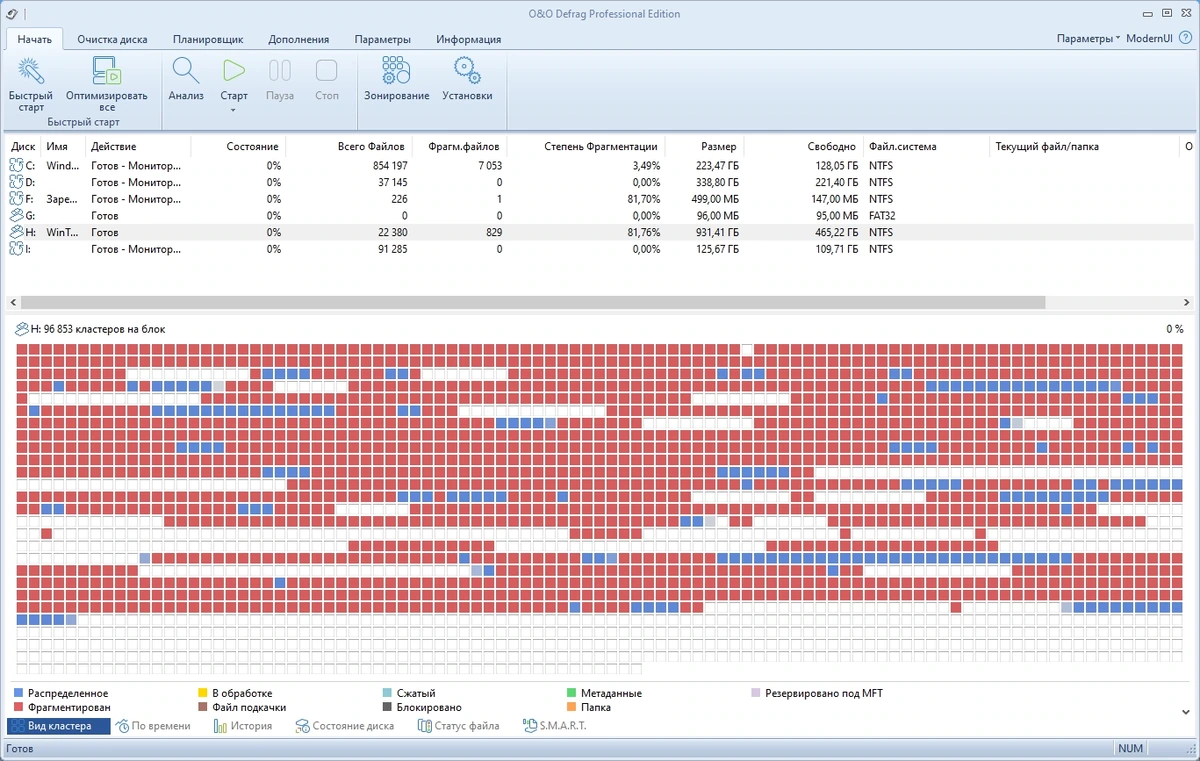Open the Старт dropdown arrow
1200x761 pixels.
[234, 108]
